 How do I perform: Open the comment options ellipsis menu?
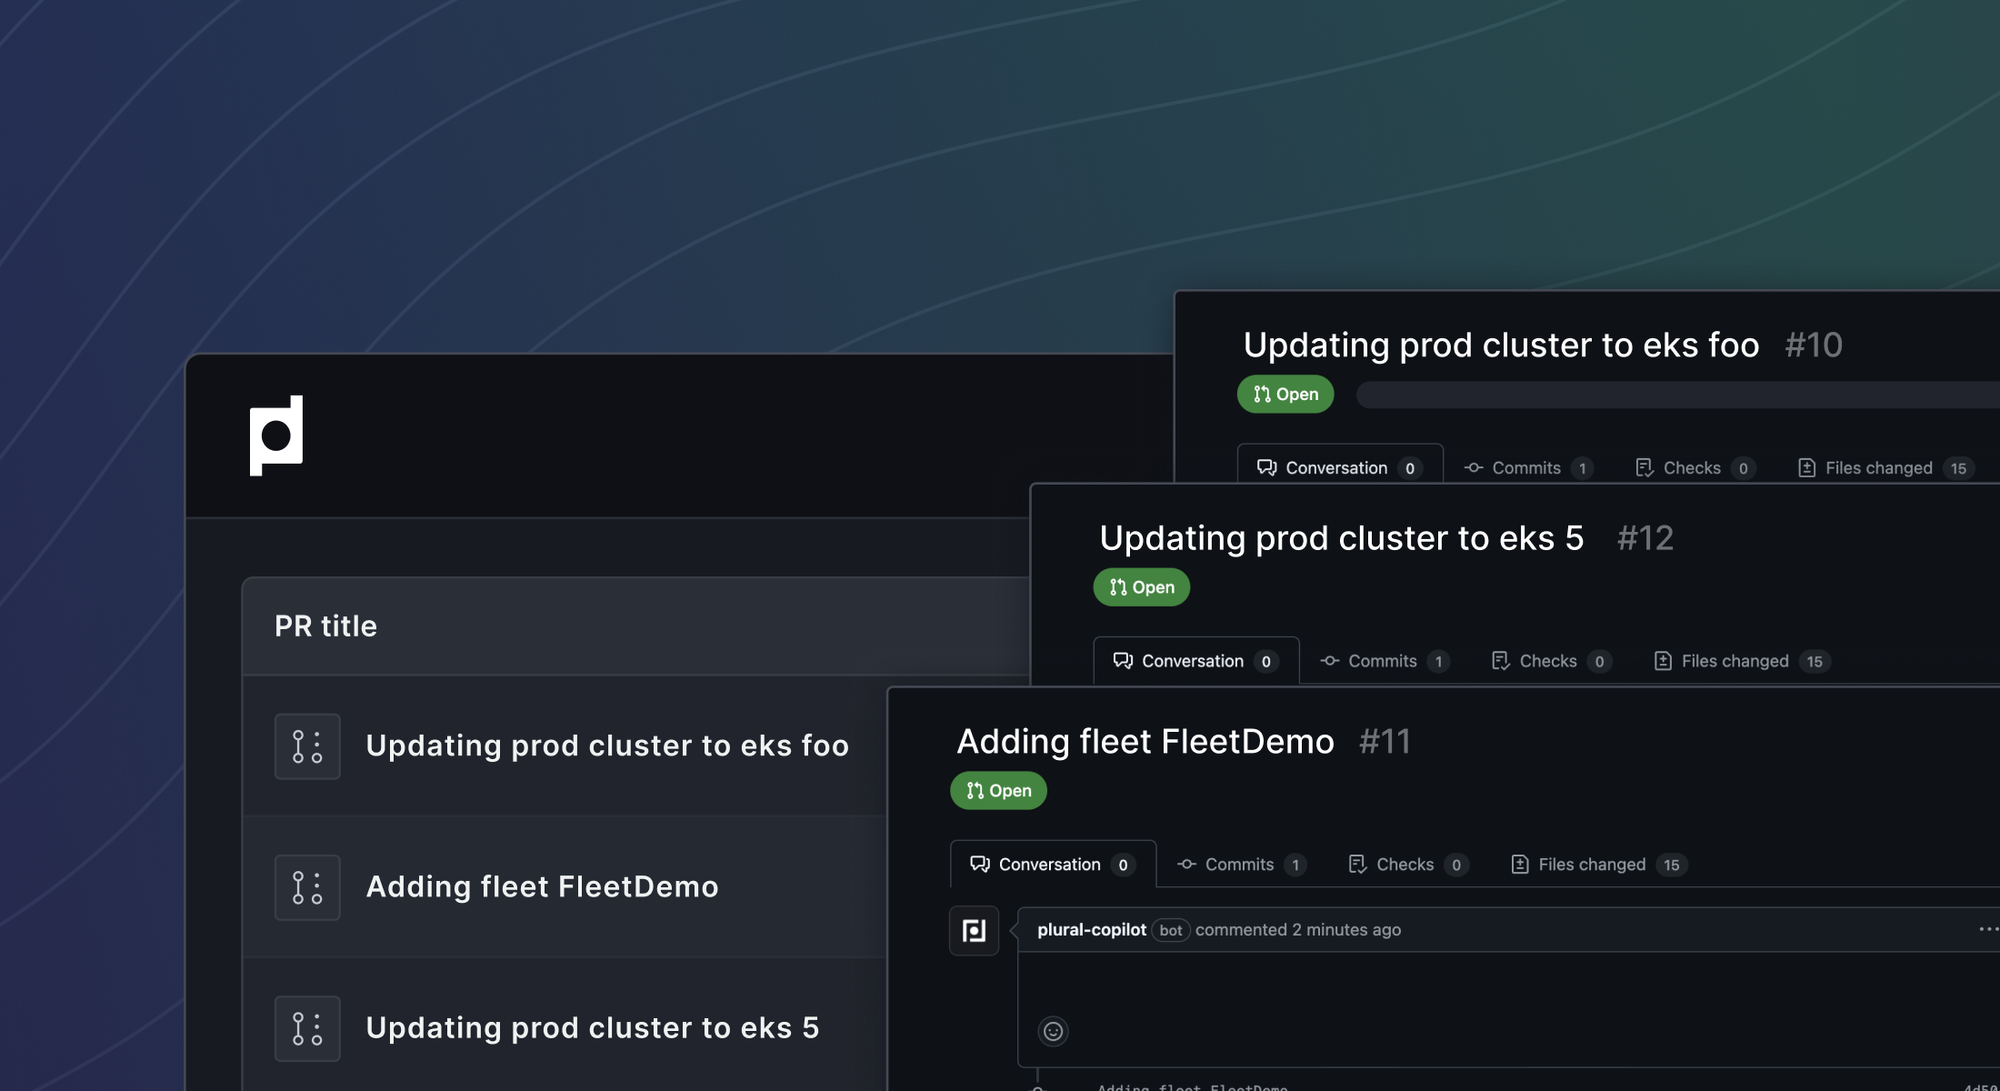click(x=1987, y=929)
